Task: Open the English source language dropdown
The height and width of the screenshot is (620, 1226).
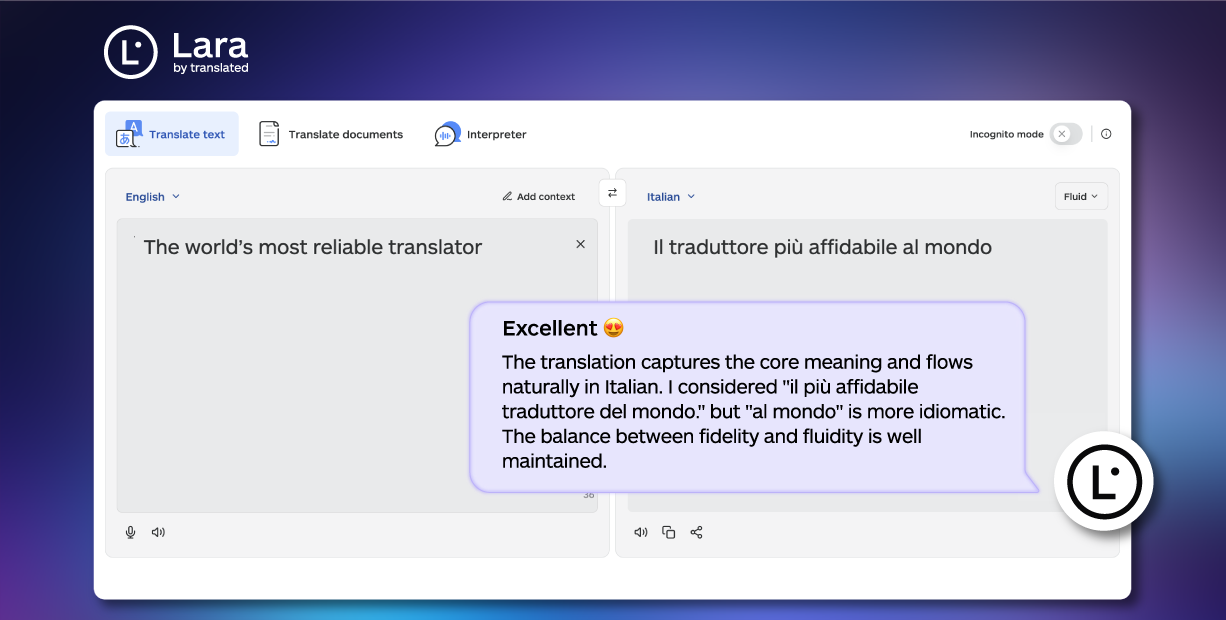Action: tap(152, 197)
